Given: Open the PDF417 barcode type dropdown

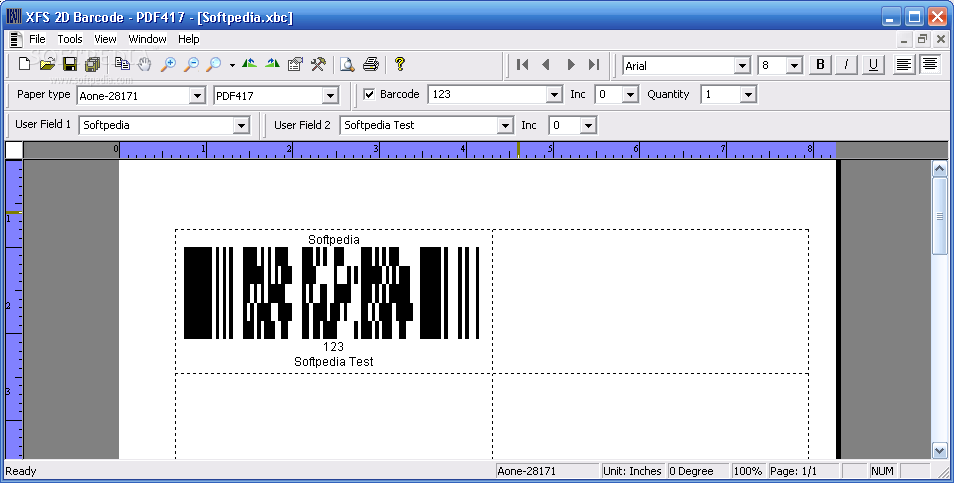Looking at the screenshot, I should point(330,96).
